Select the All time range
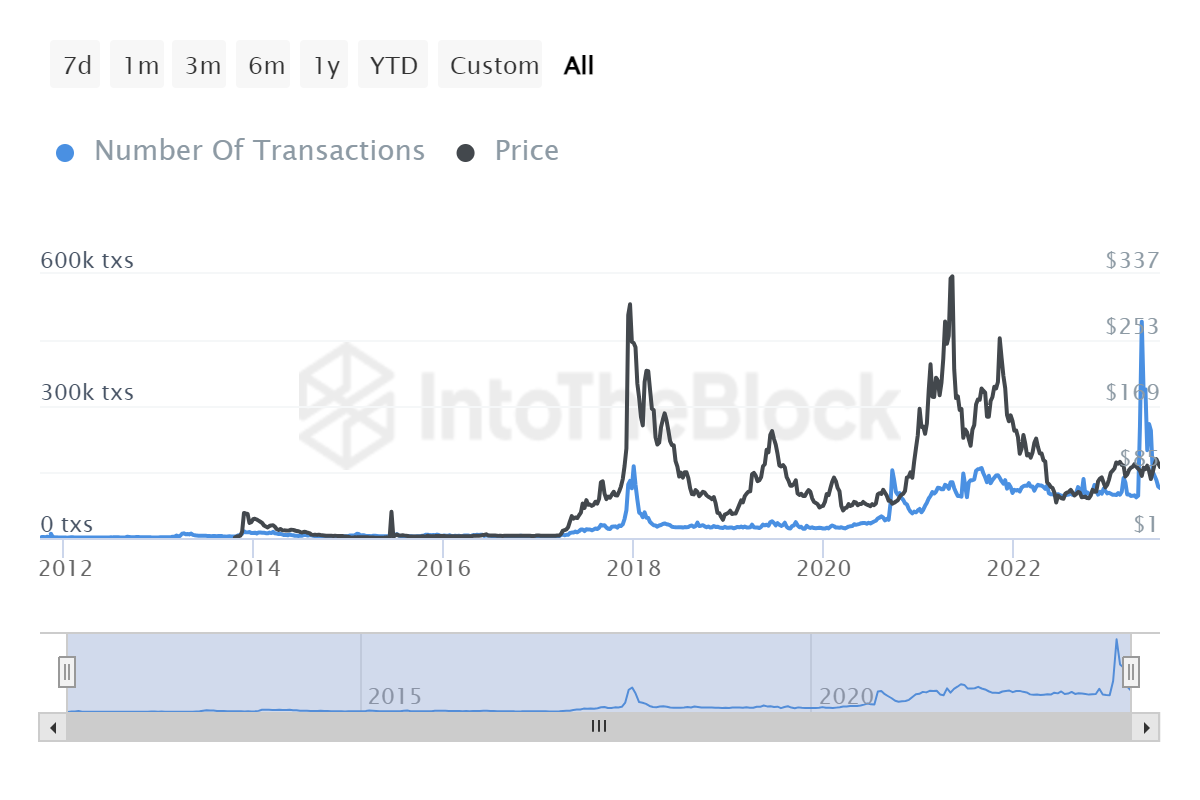The height and width of the screenshot is (800, 1200). [579, 65]
